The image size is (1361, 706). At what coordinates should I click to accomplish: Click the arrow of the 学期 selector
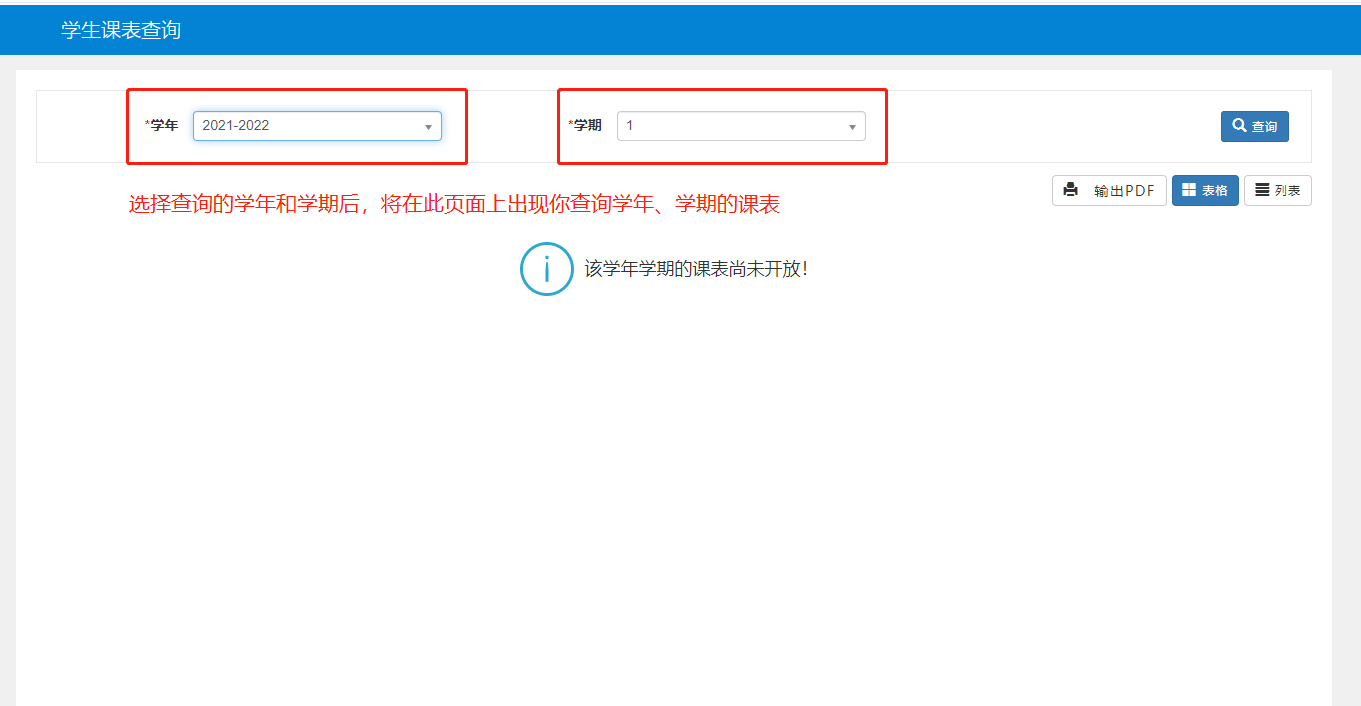[x=852, y=127]
